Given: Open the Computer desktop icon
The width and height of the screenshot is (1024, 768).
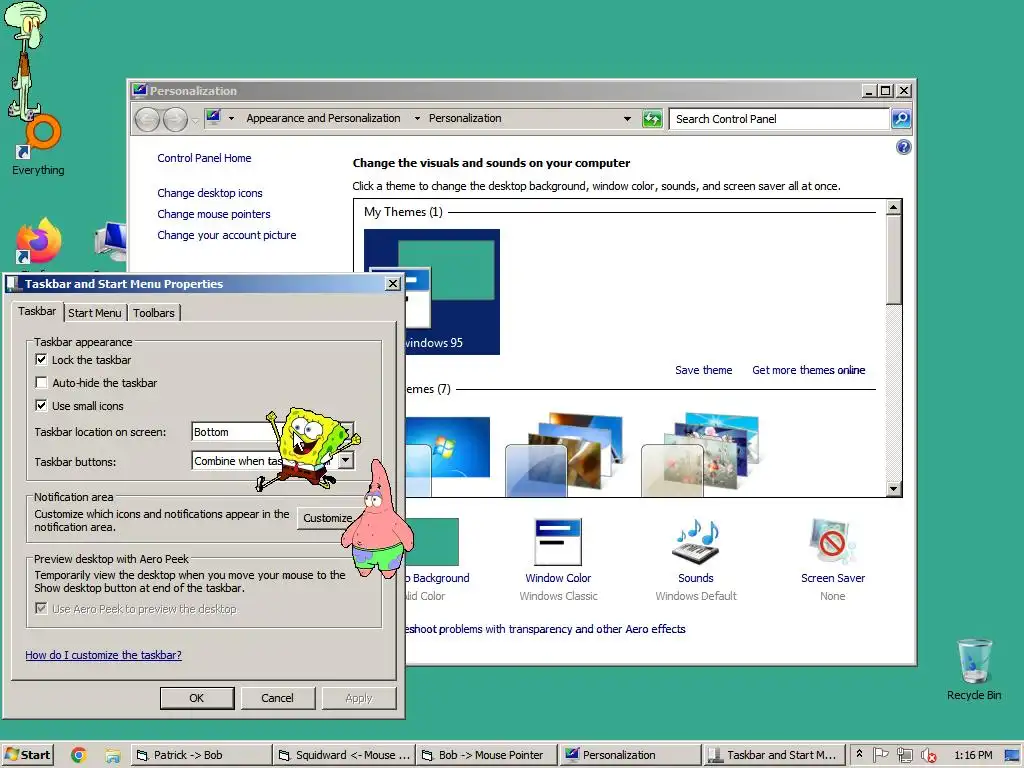Looking at the screenshot, I should (x=111, y=242).
